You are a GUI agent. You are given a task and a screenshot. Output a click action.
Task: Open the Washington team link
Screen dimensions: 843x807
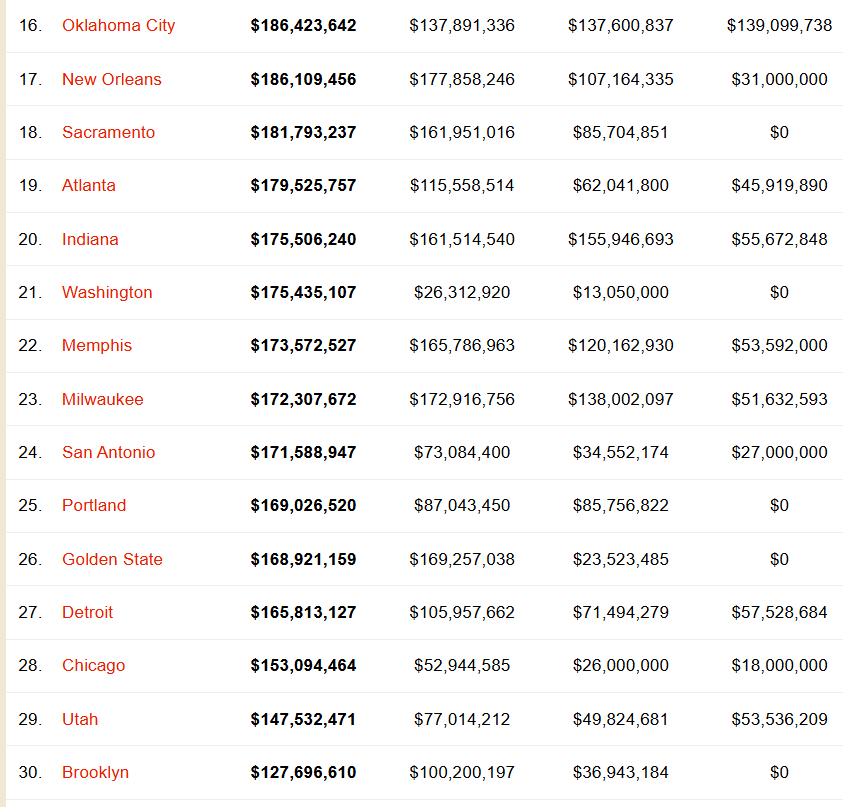point(107,292)
